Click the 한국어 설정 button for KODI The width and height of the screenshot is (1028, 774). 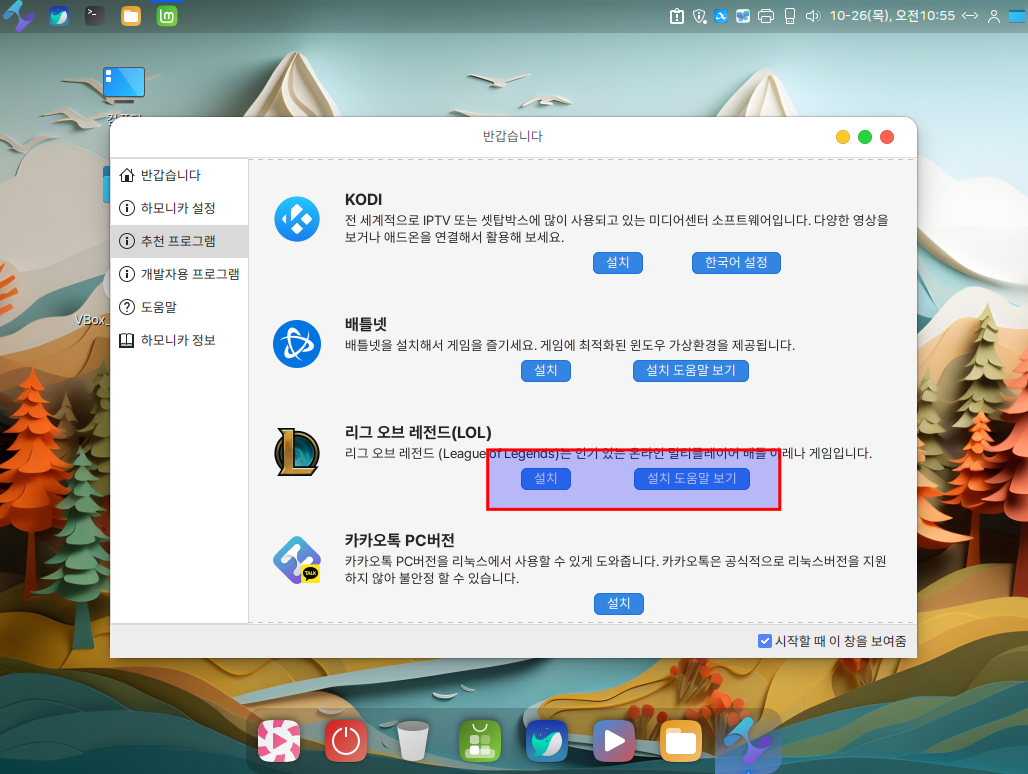pyautogui.click(x=736, y=262)
